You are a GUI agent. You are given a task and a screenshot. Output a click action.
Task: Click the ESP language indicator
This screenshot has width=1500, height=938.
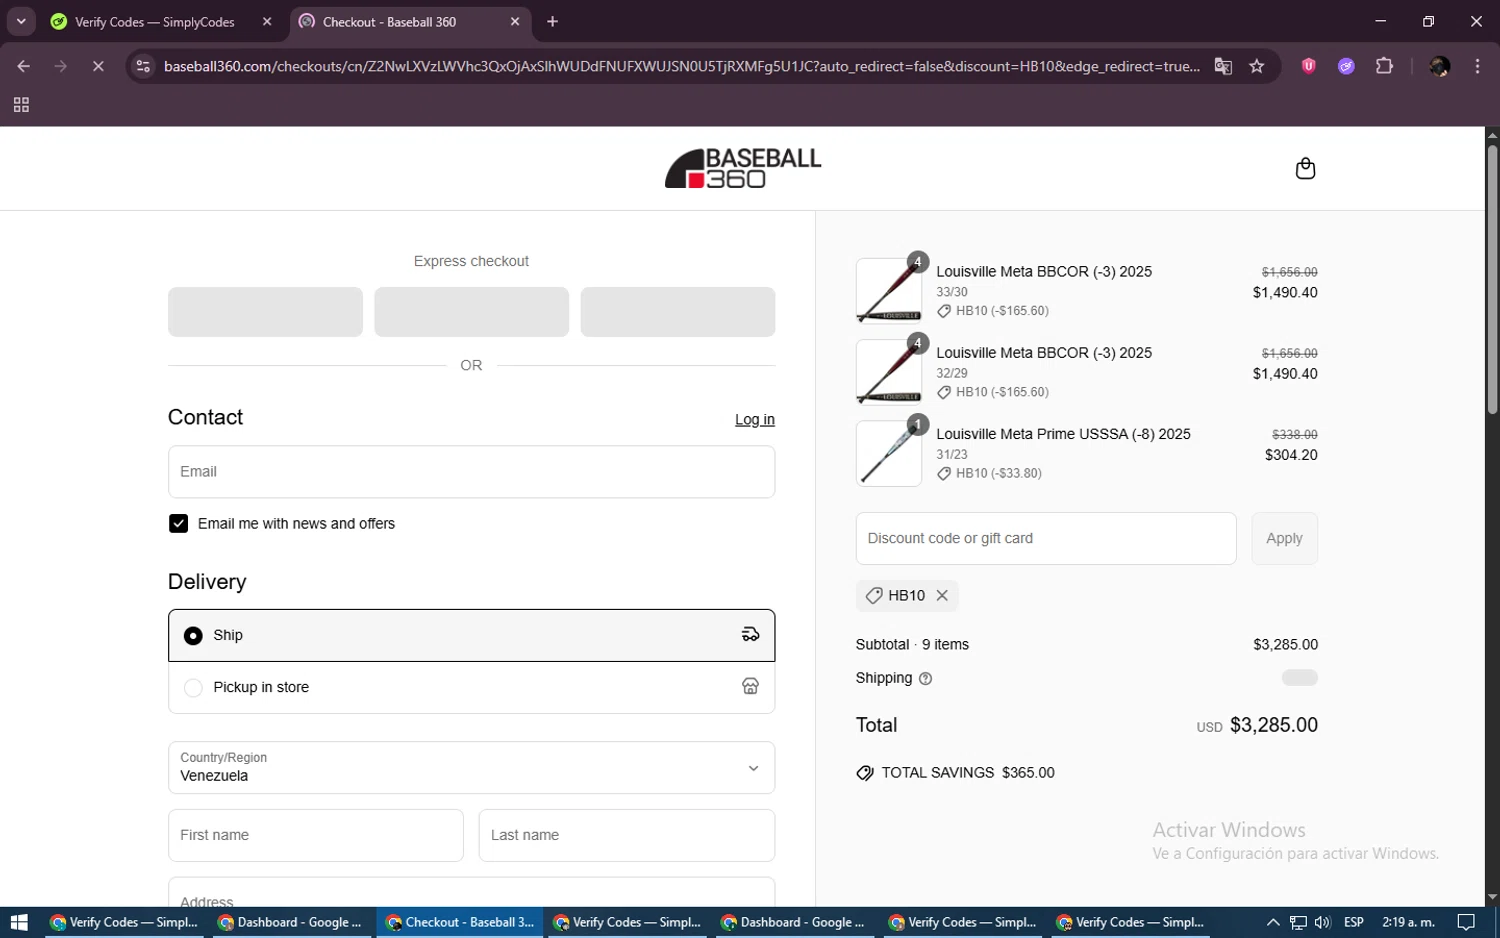click(x=1354, y=922)
